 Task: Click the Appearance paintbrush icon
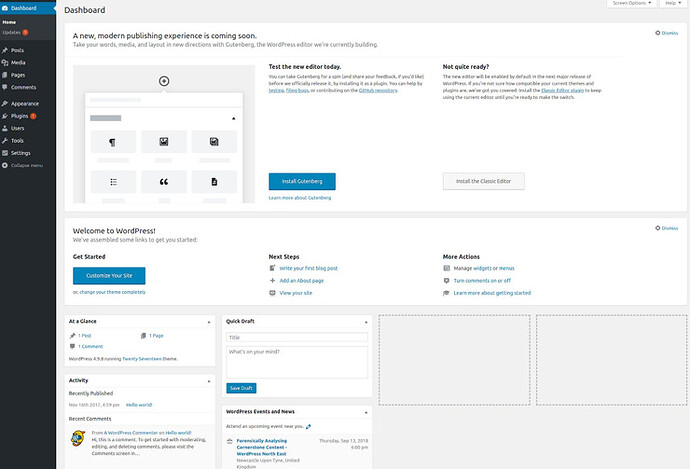tap(5, 103)
